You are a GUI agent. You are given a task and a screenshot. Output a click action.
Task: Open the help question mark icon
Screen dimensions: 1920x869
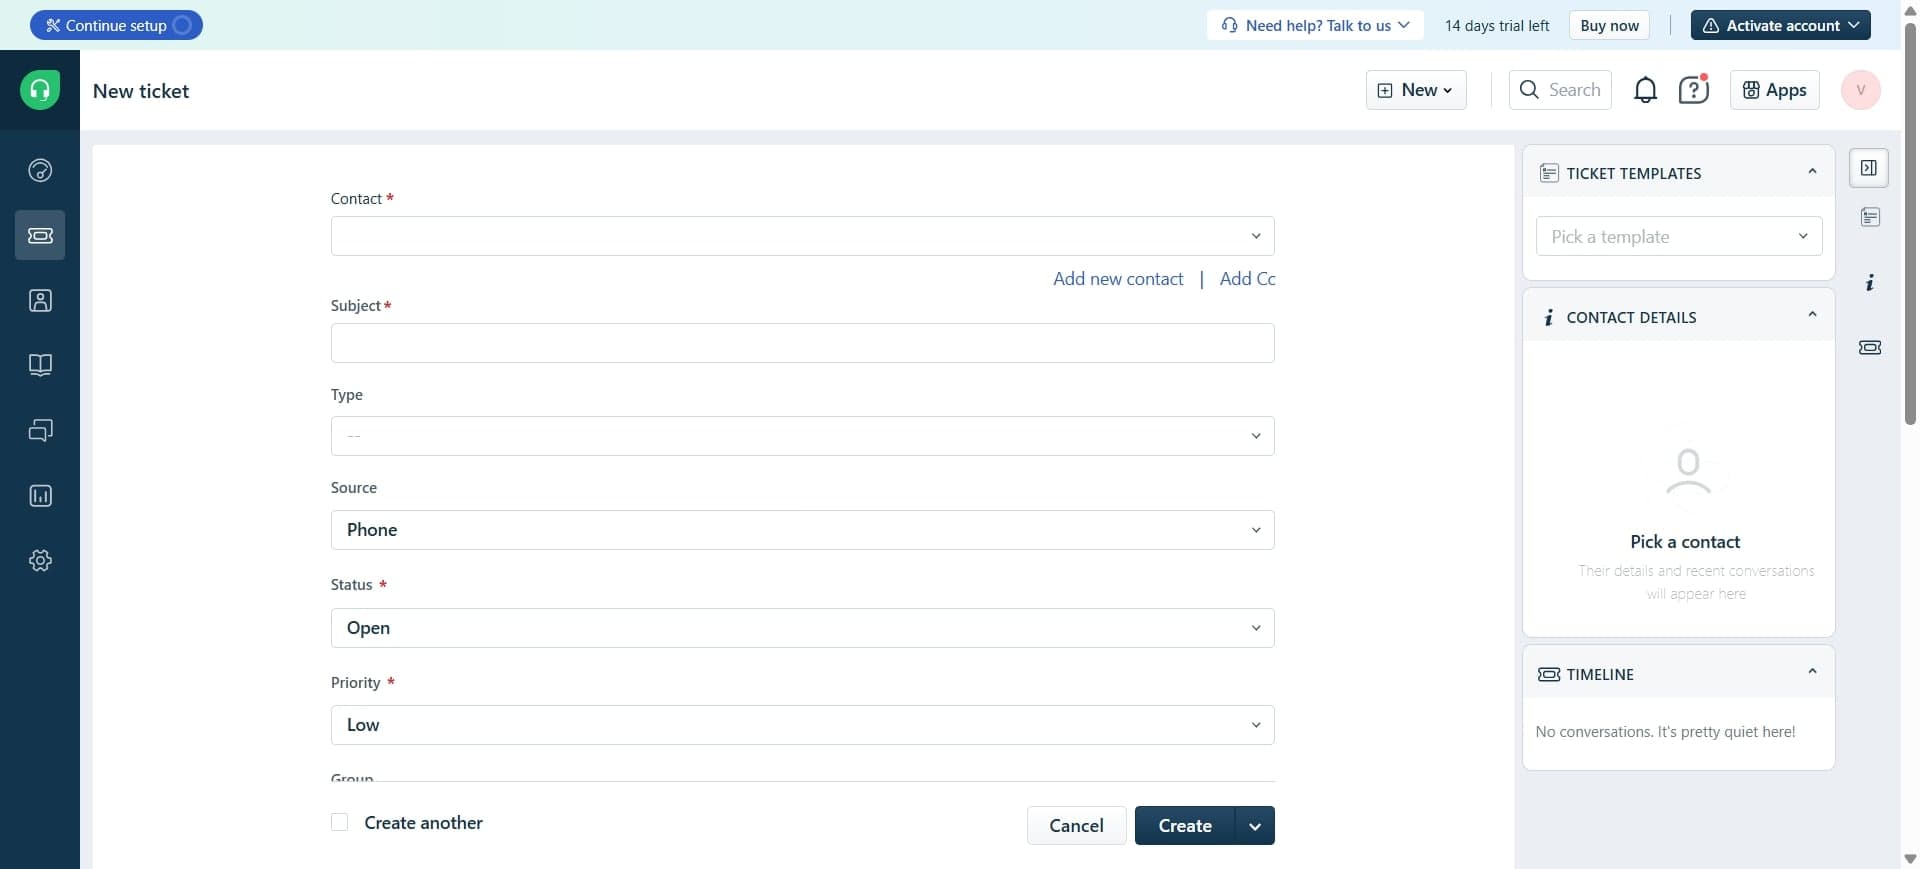pyautogui.click(x=1693, y=90)
